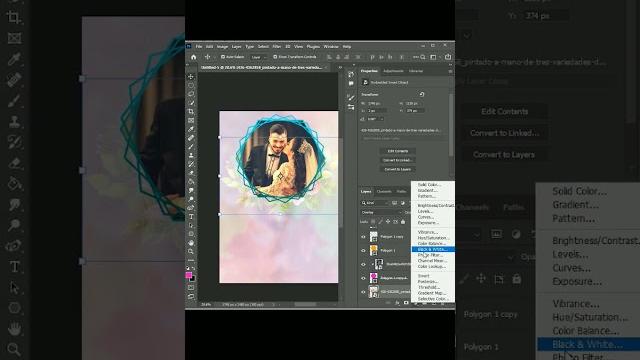Viewport: 640px width, 360px height.
Task: Toggle pixel layer filter in Layers panel
Action: 394,203
